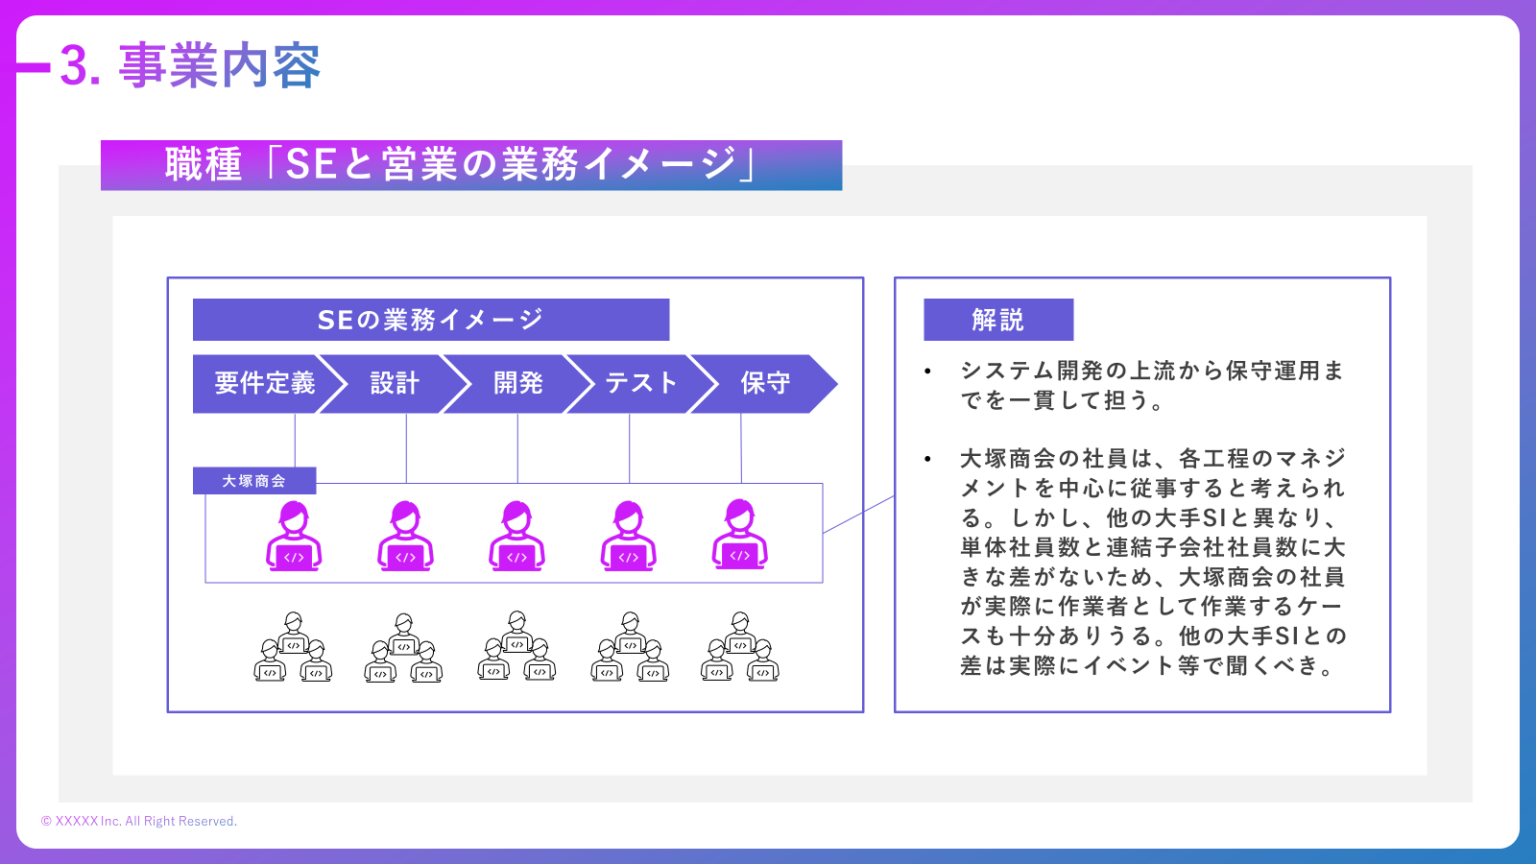Toggle the 大塚商会 label tag
This screenshot has width=1536, height=864.
tap(254, 480)
